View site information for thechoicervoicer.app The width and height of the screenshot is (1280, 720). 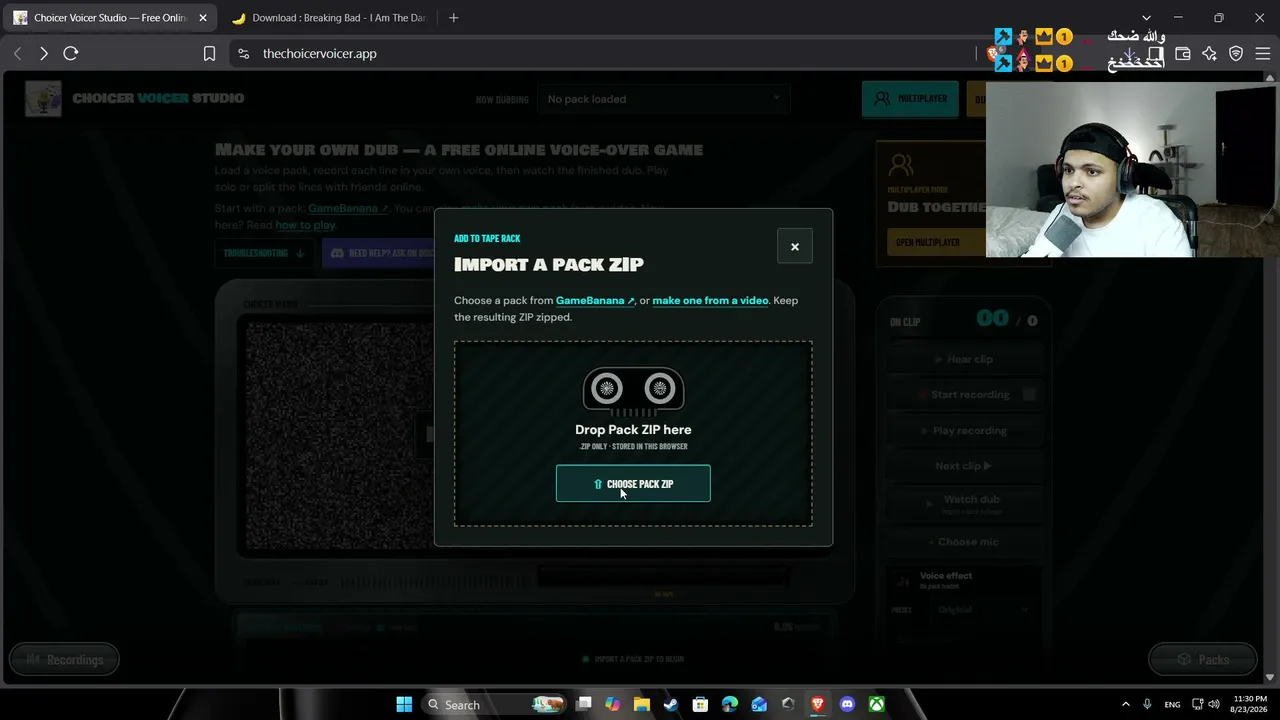click(243, 54)
